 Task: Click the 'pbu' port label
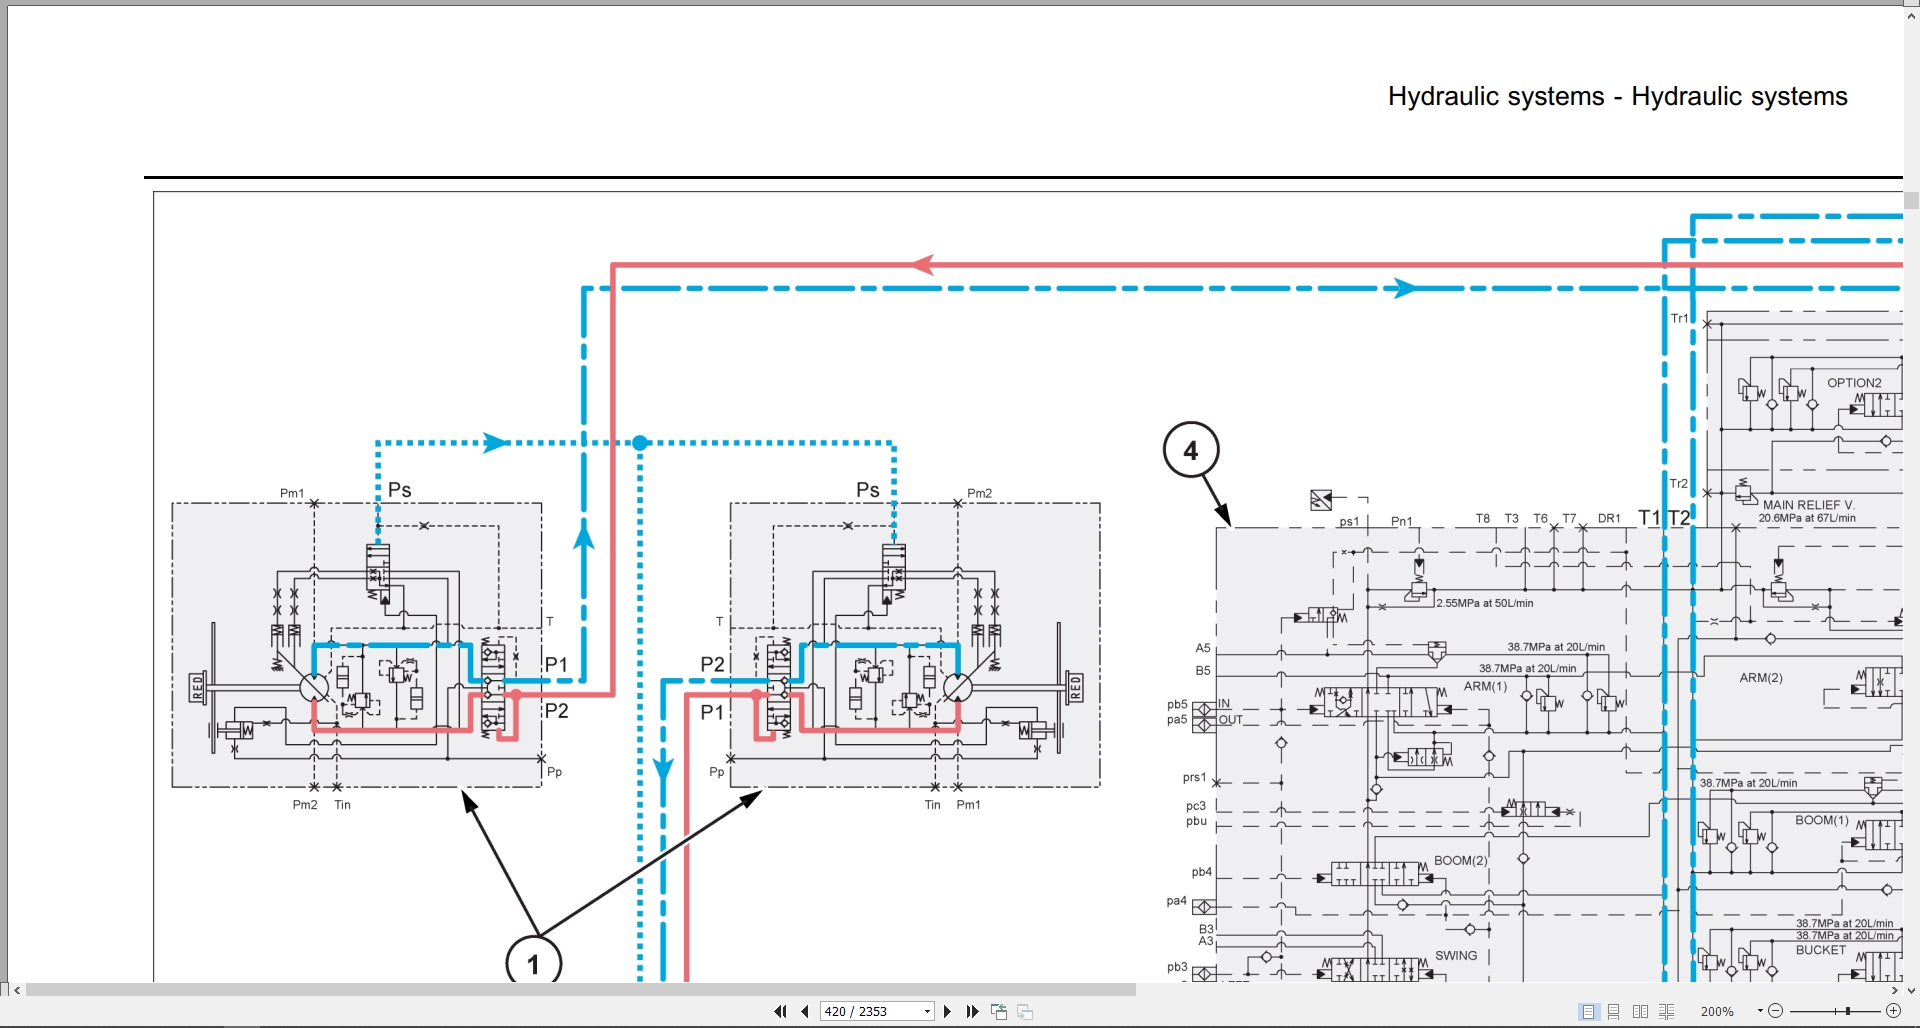[1197, 821]
